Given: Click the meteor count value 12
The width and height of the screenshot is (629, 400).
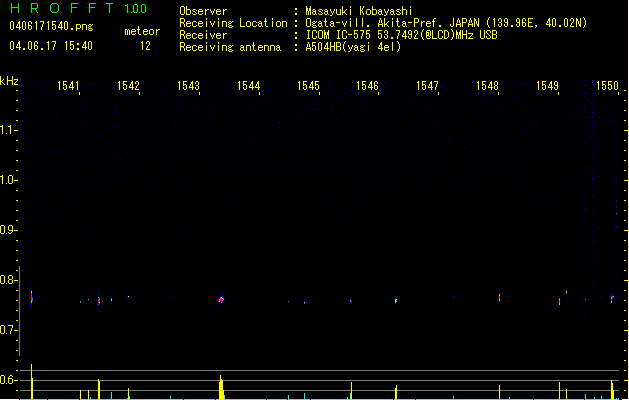Looking at the screenshot, I should [x=145, y=46].
